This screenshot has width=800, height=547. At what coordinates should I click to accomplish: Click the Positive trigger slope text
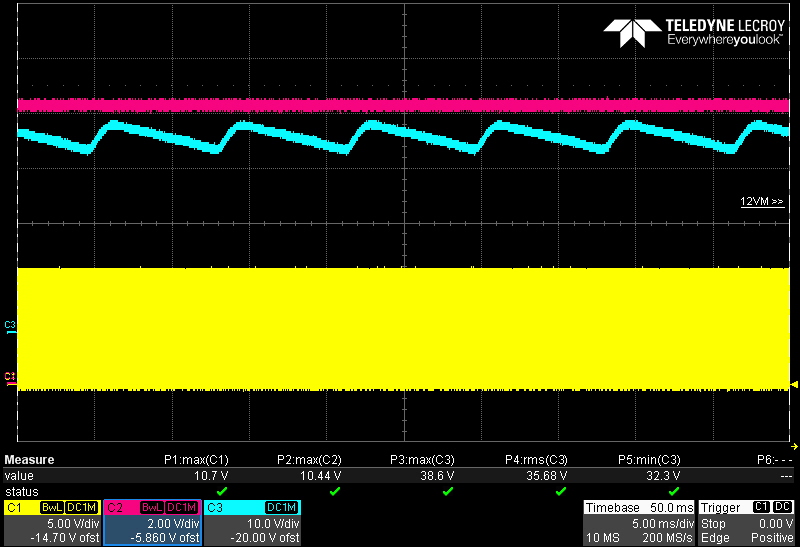click(x=772, y=538)
